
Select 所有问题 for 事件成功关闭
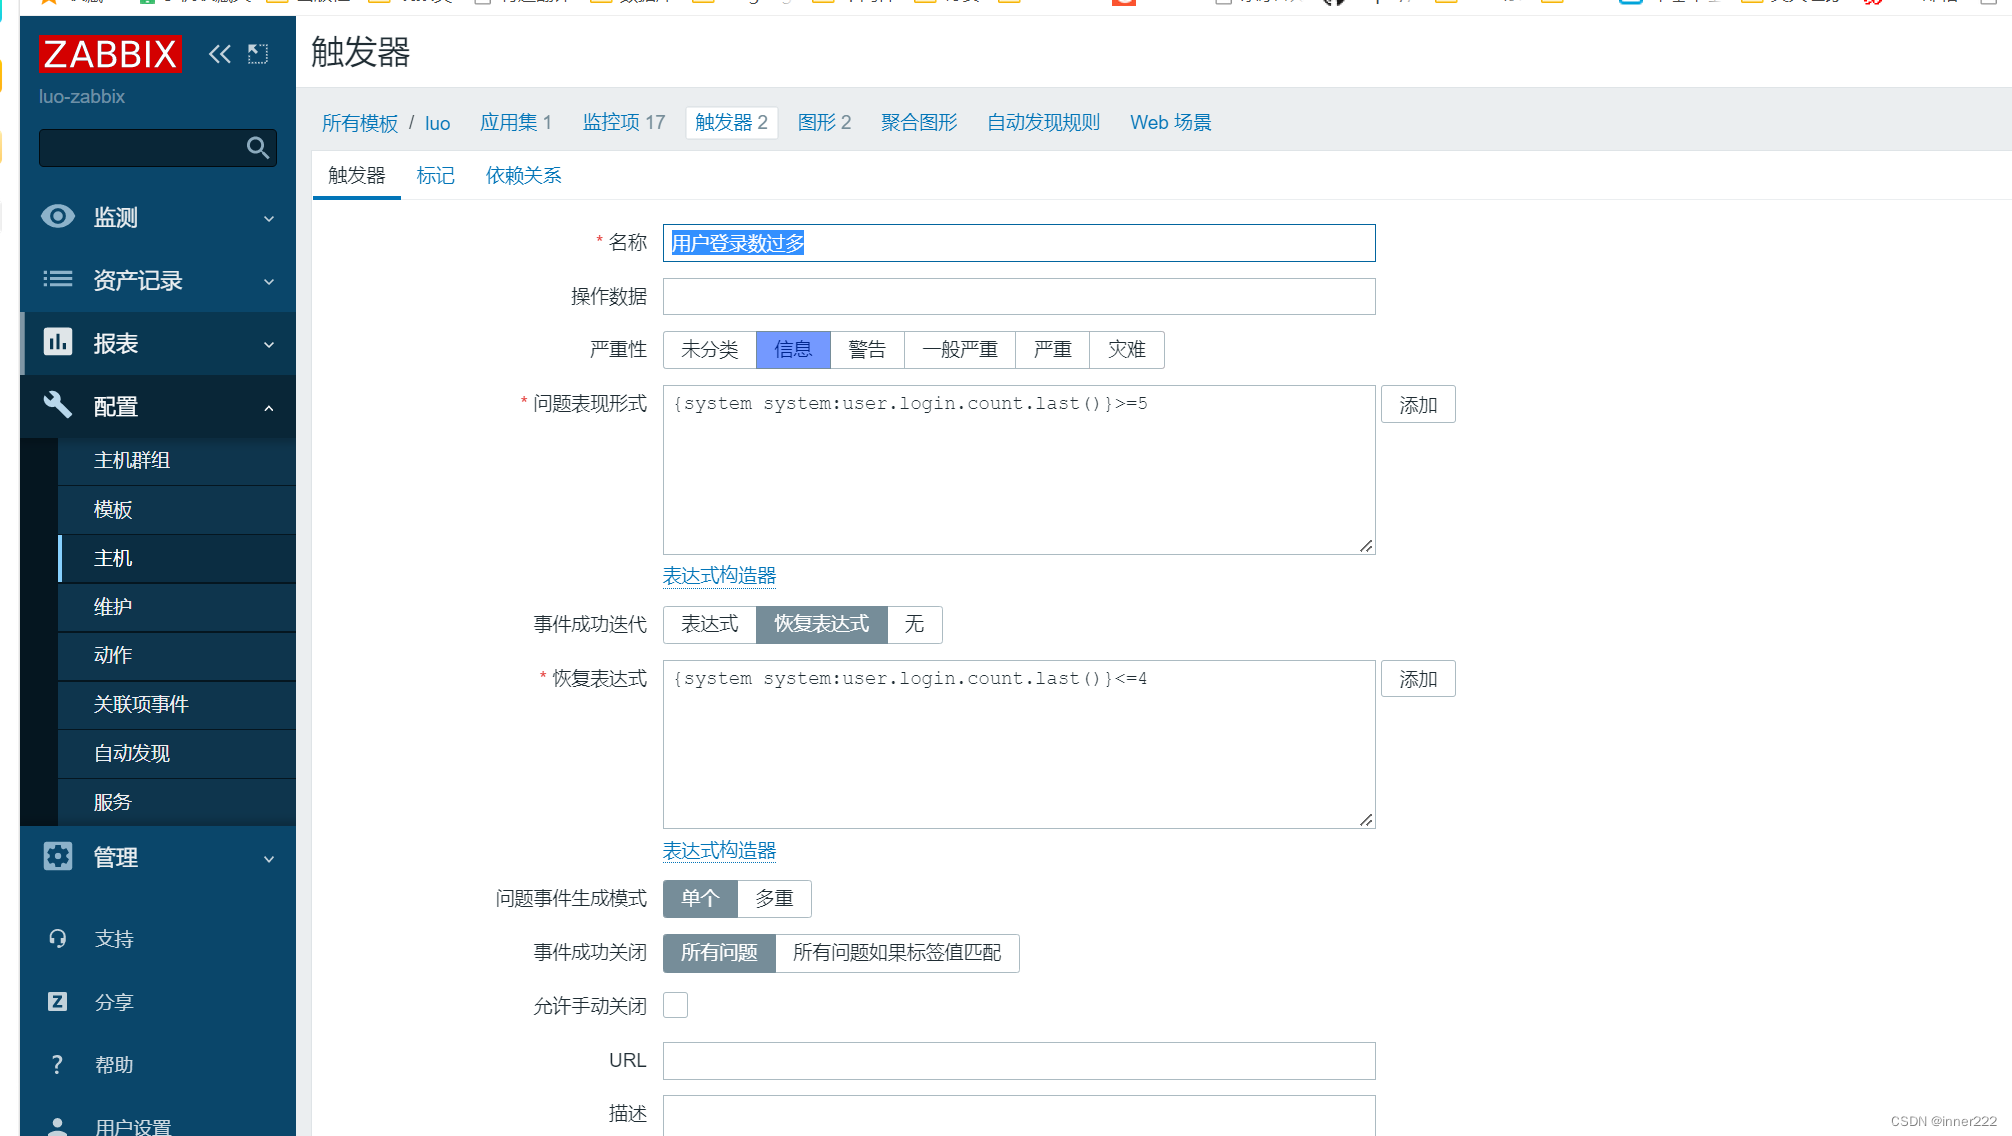click(x=719, y=952)
